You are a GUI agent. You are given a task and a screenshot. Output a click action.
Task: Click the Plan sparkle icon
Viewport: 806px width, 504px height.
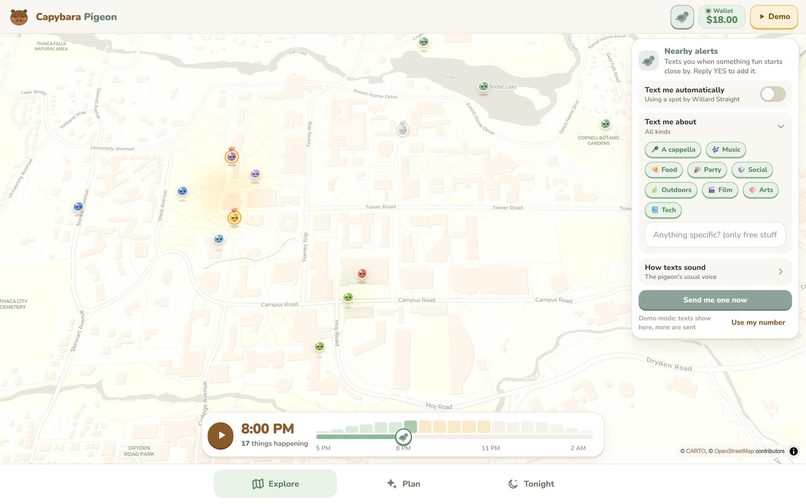click(392, 483)
